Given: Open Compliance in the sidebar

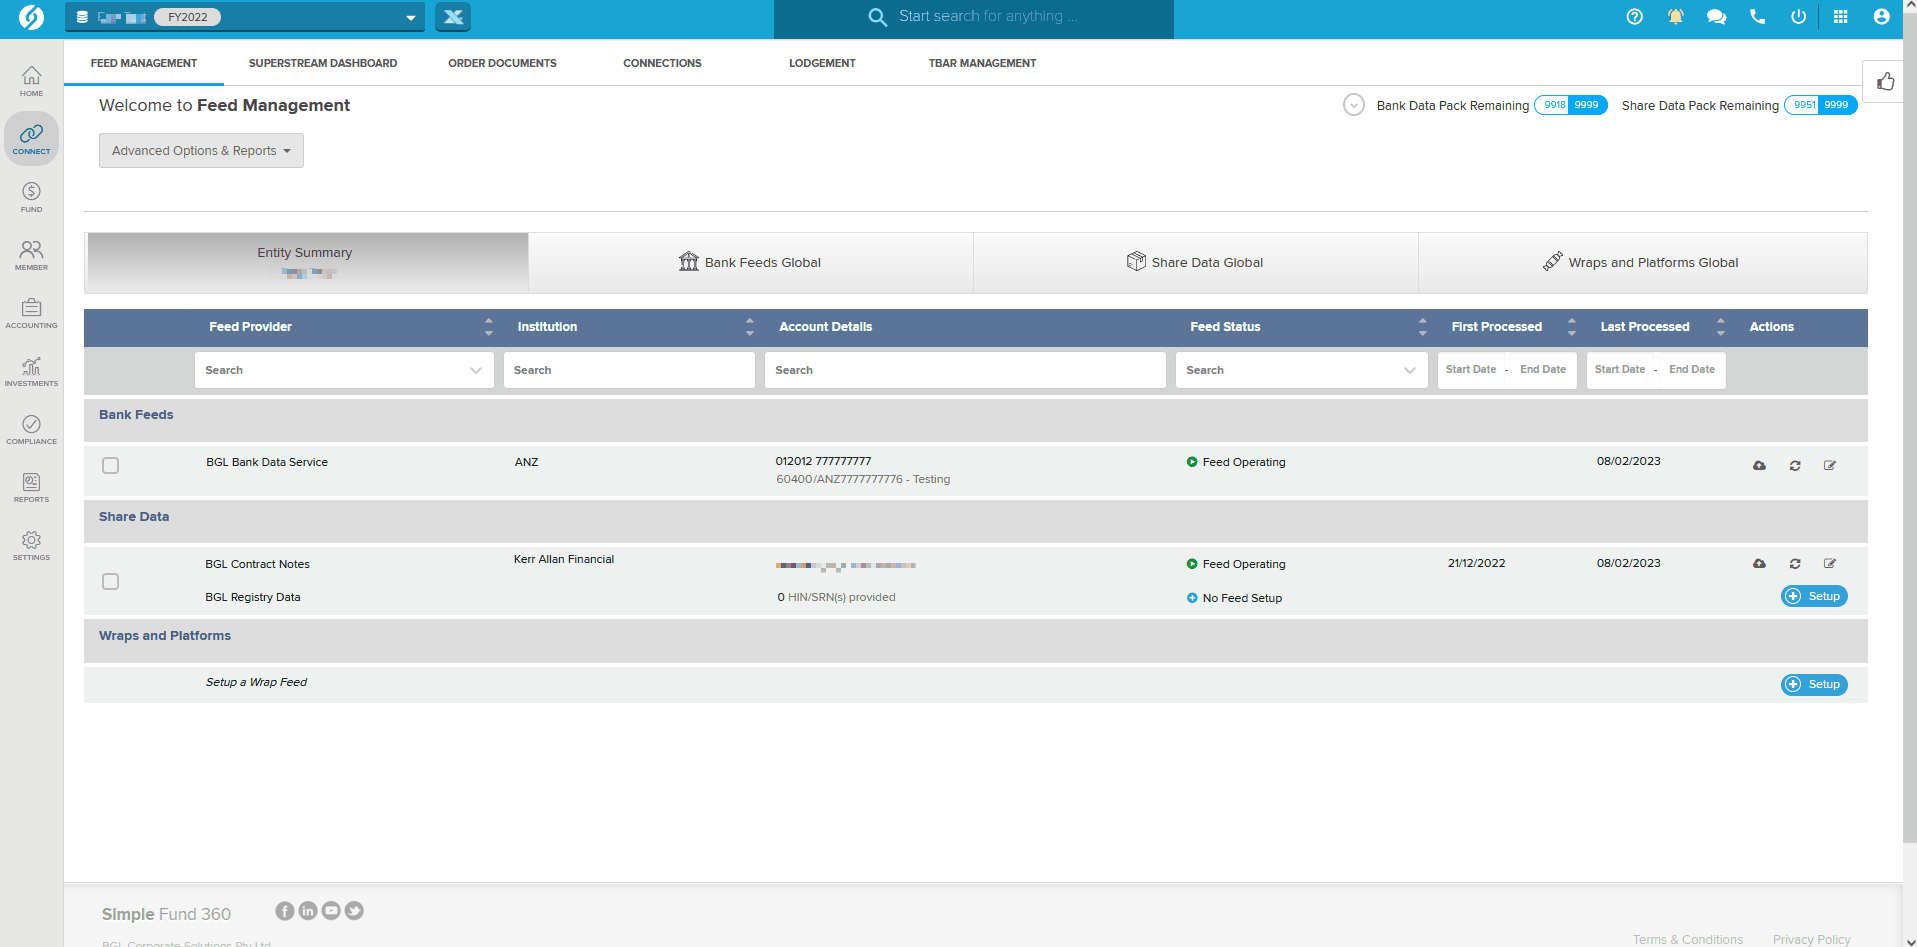Looking at the screenshot, I should (x=31, y=428).
